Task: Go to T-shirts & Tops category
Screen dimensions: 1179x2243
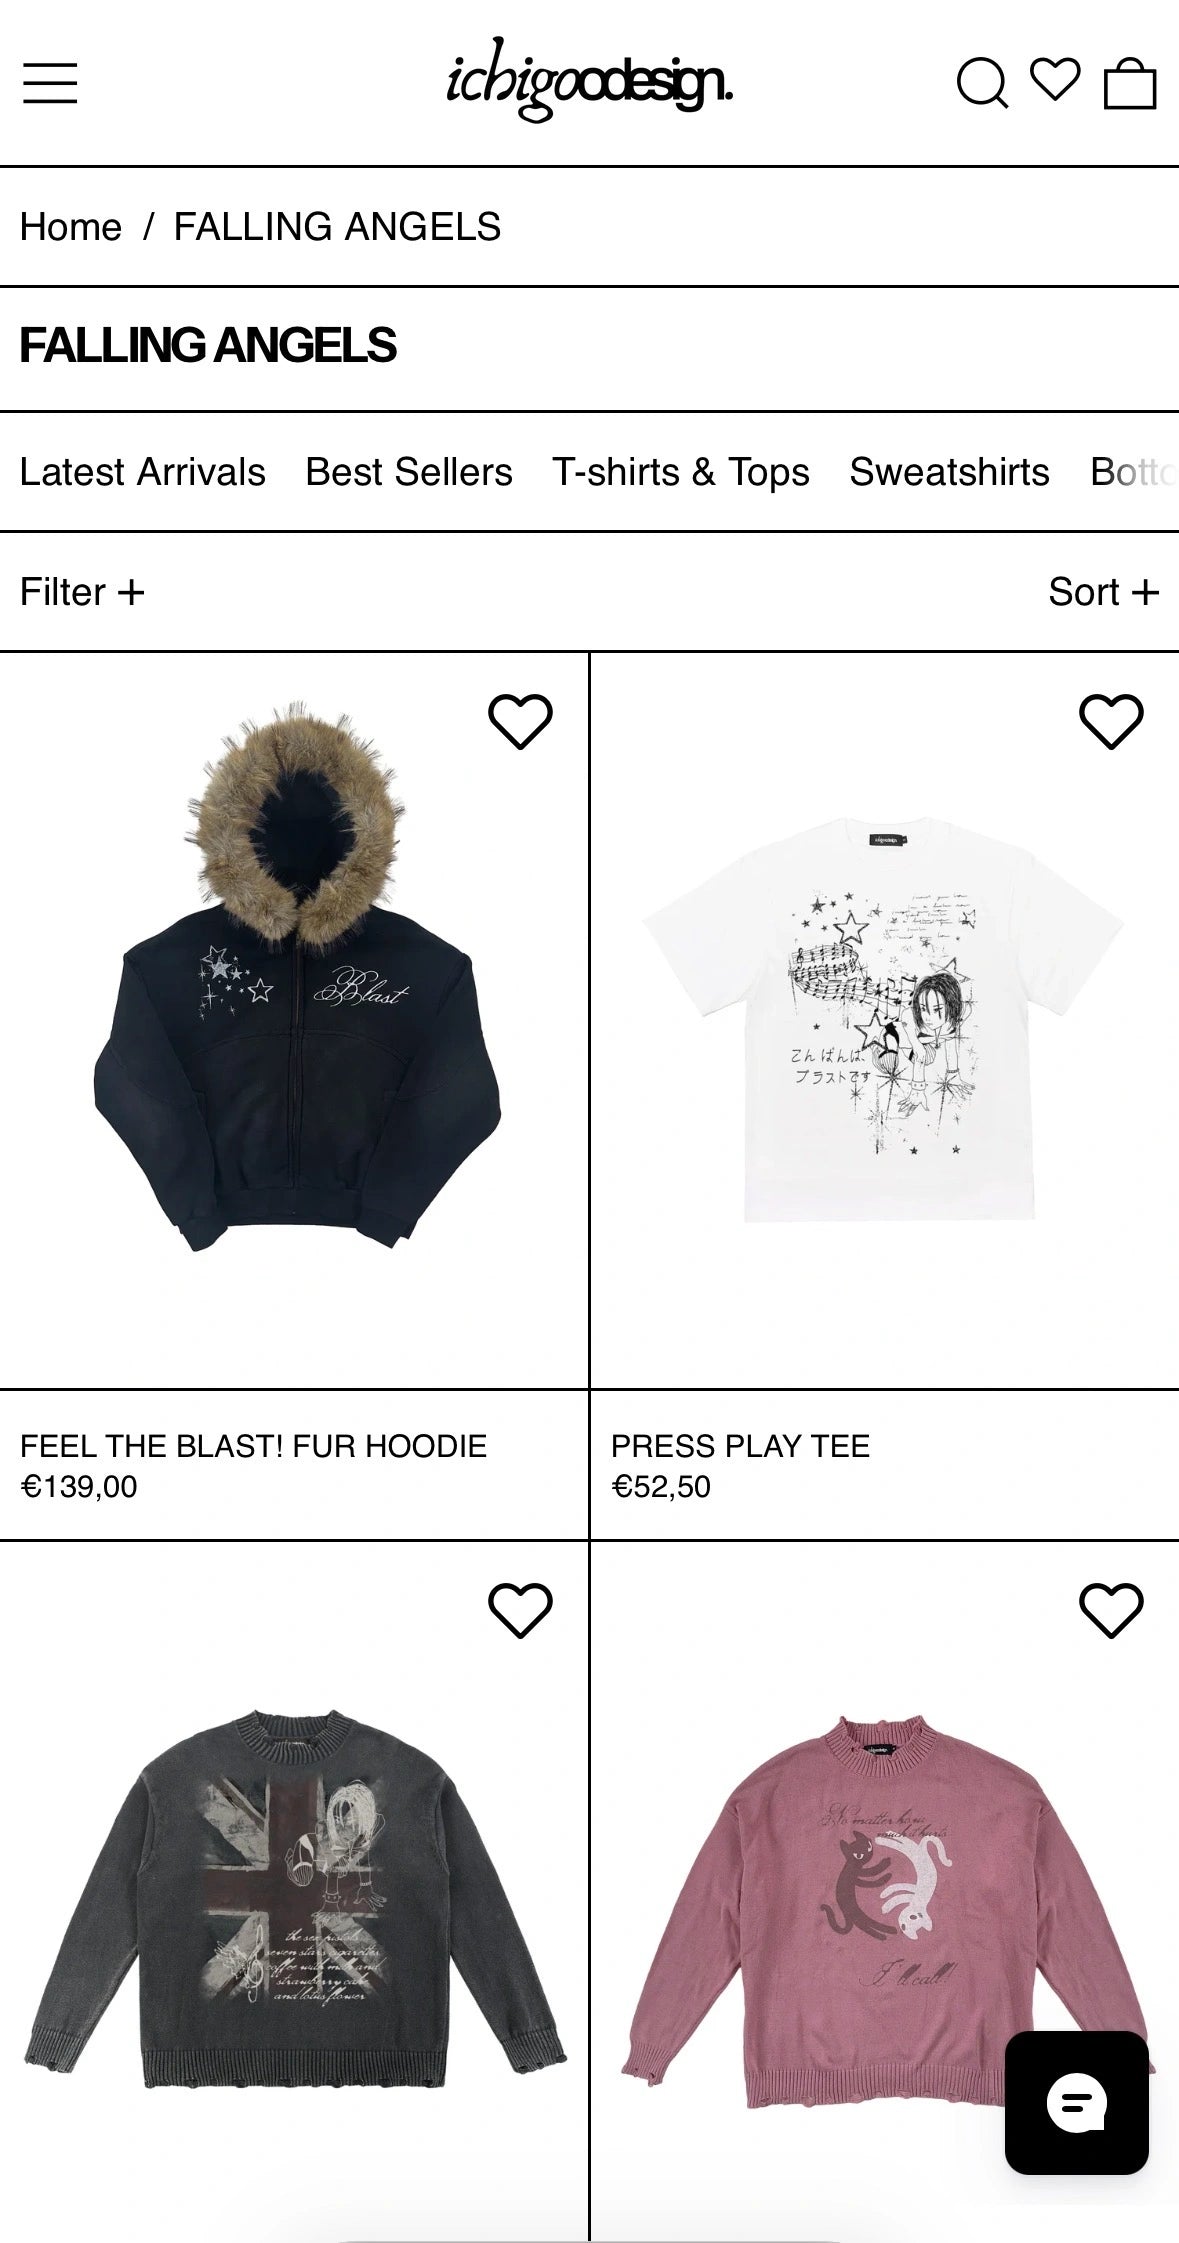Action: (681, 472)
